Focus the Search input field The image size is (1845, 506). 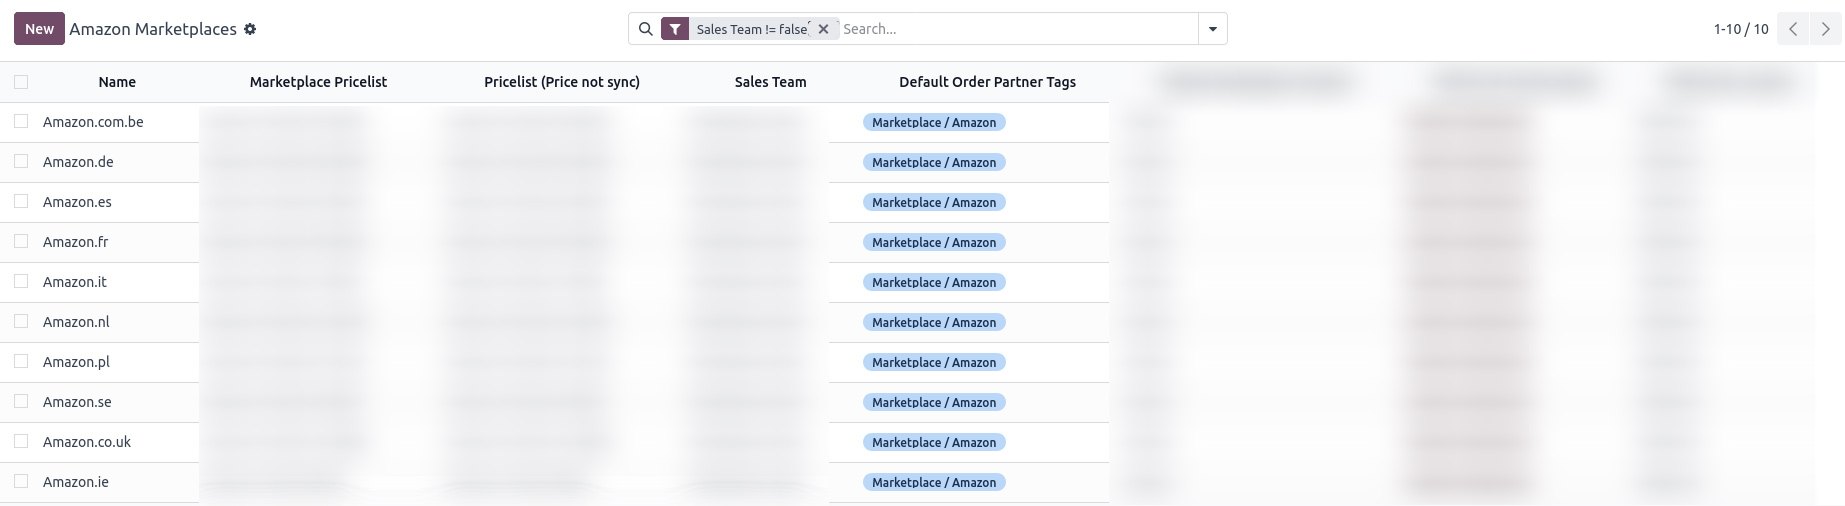[1018, 29]
